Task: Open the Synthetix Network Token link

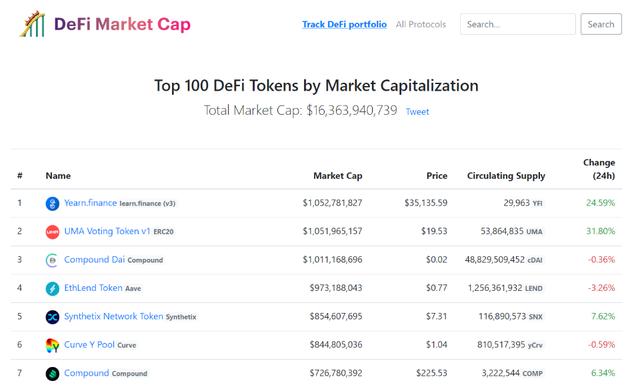Action: coord(113,316)
